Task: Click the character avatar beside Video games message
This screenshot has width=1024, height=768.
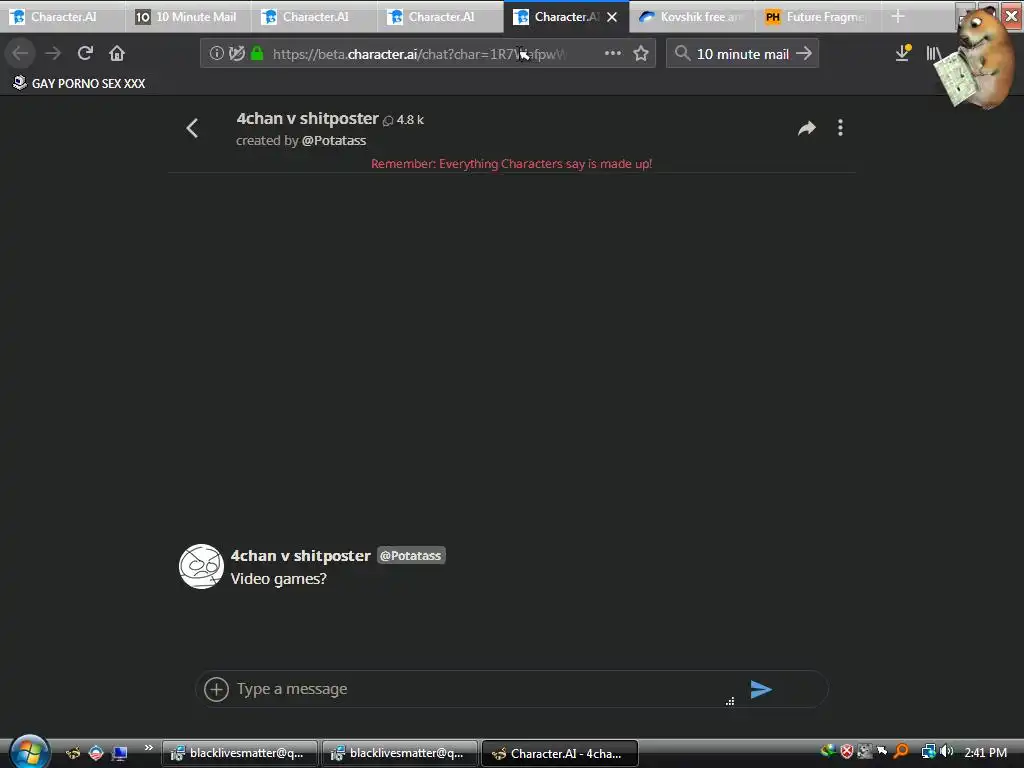Action: [x=201, y=566]
